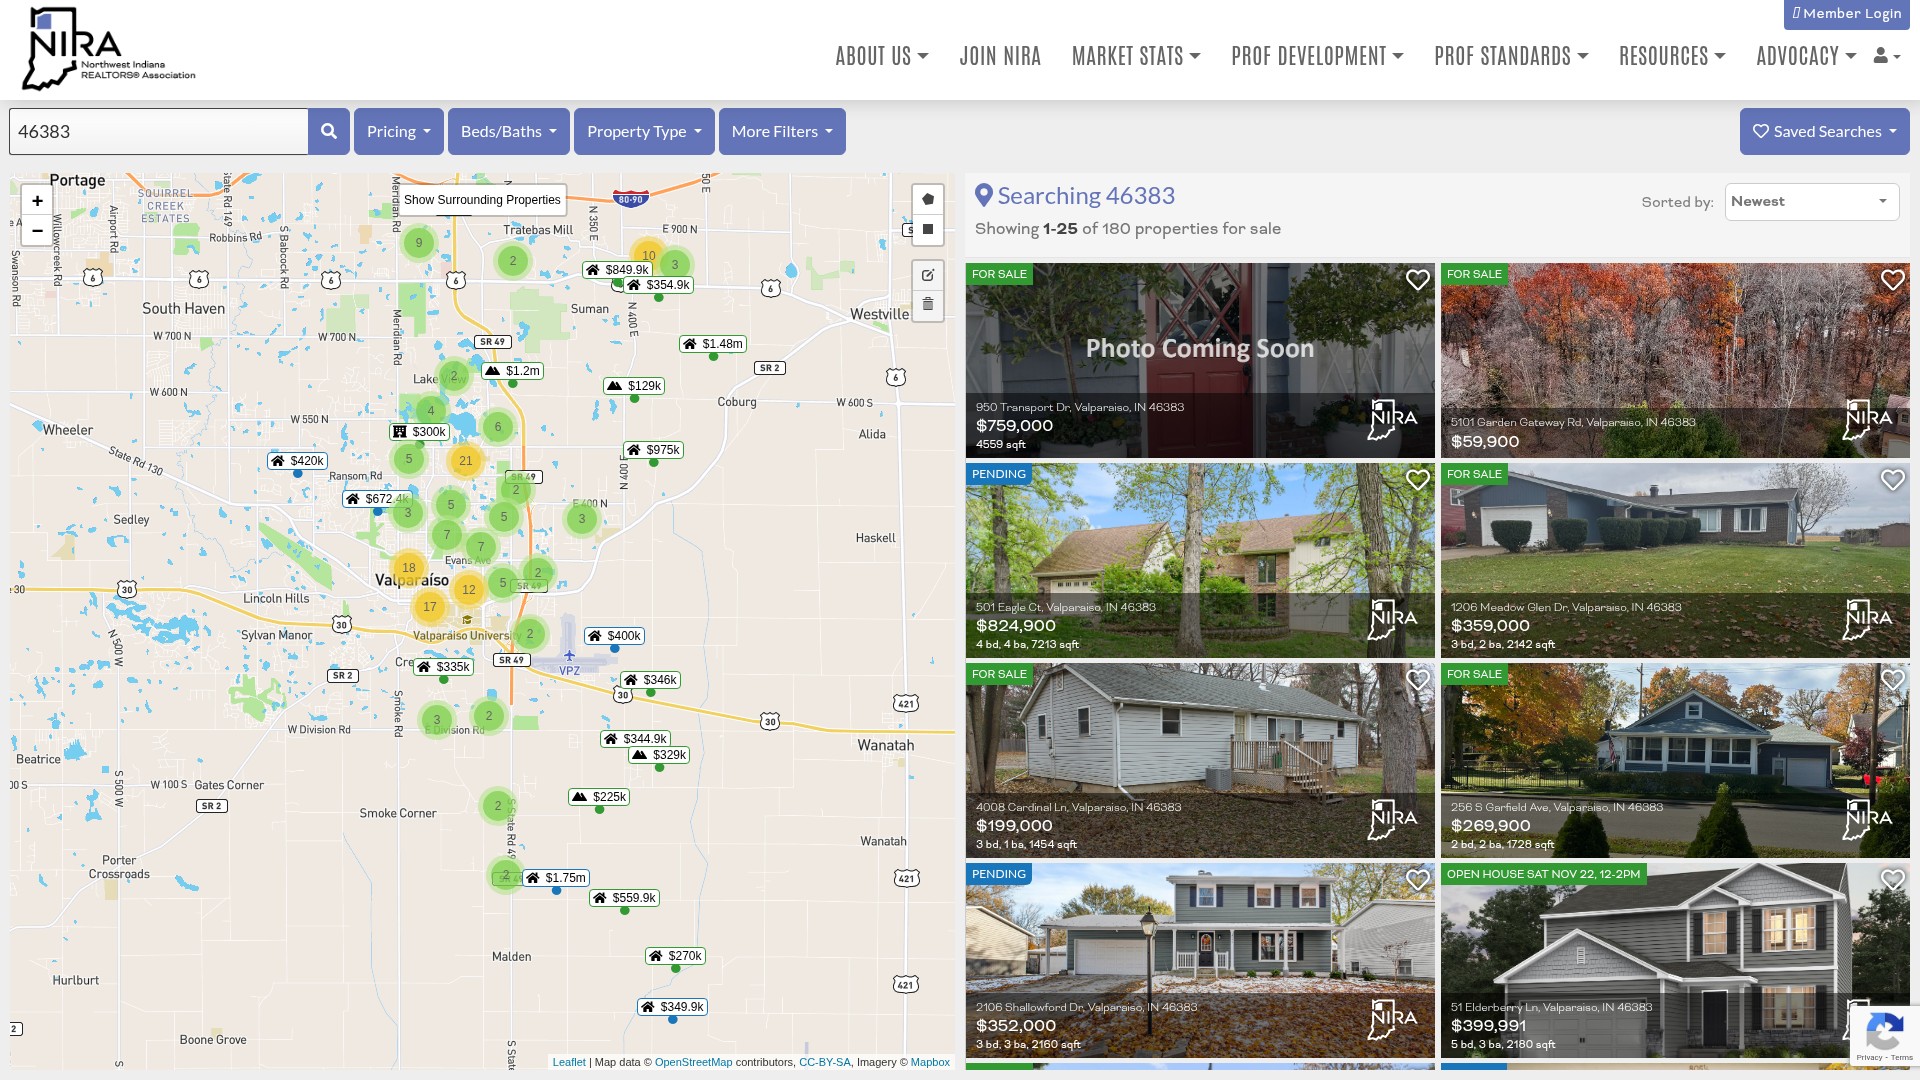
Task: Open the Beds/Baths filter dropdown
Action: pos(508,131)
